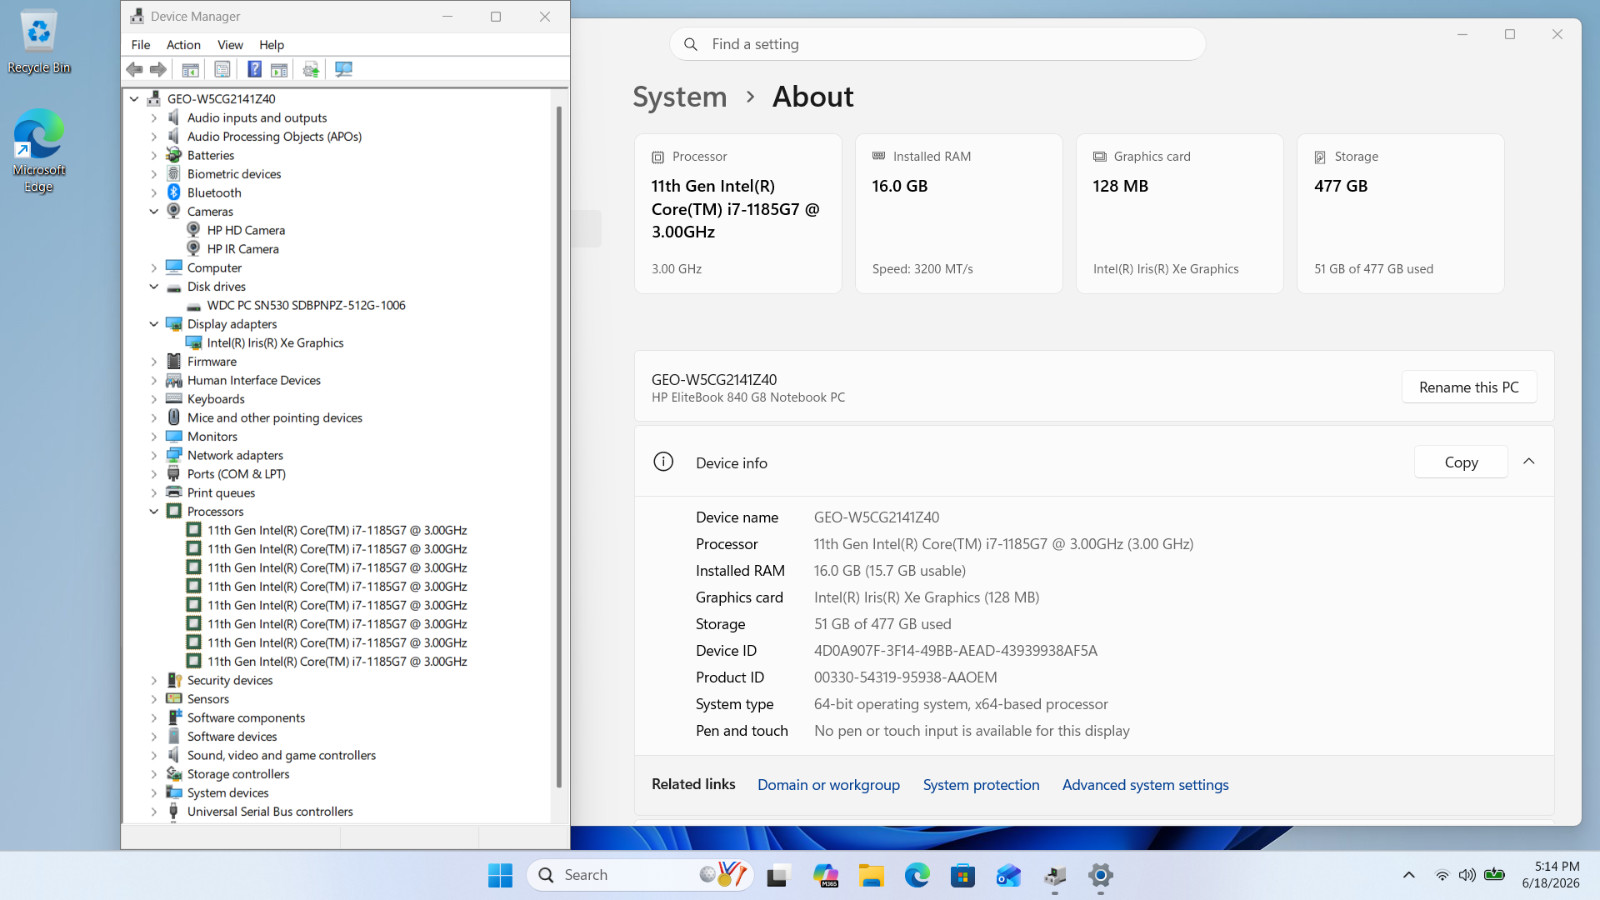Open the volume control in the system tray
1600x900 pixels.
[1467, 875]
